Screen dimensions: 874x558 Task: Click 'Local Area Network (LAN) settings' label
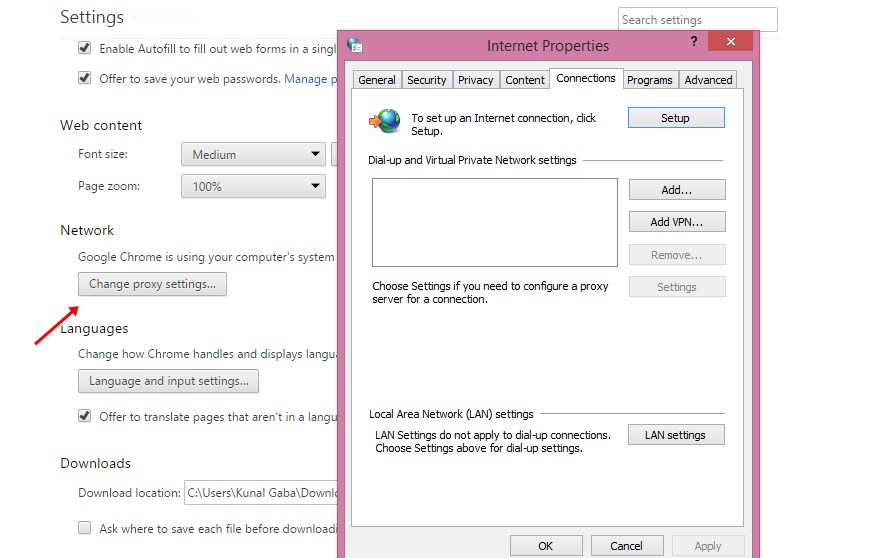tap(451, 414)
